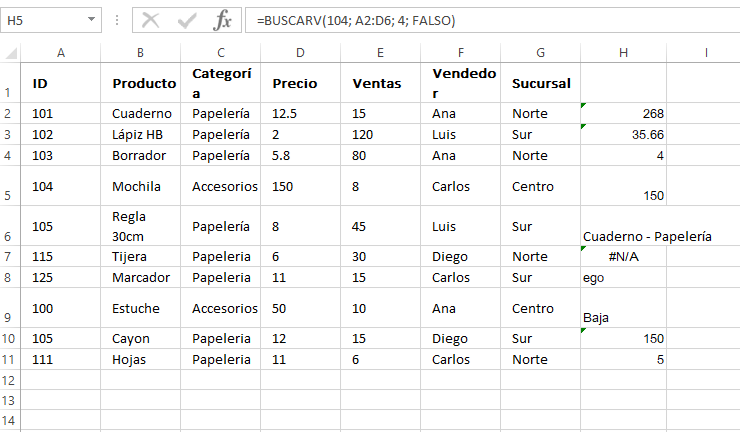Viewport: 740px width, 432px height.
Task: Select row 7 header
Action: click(x=9, y=256)
